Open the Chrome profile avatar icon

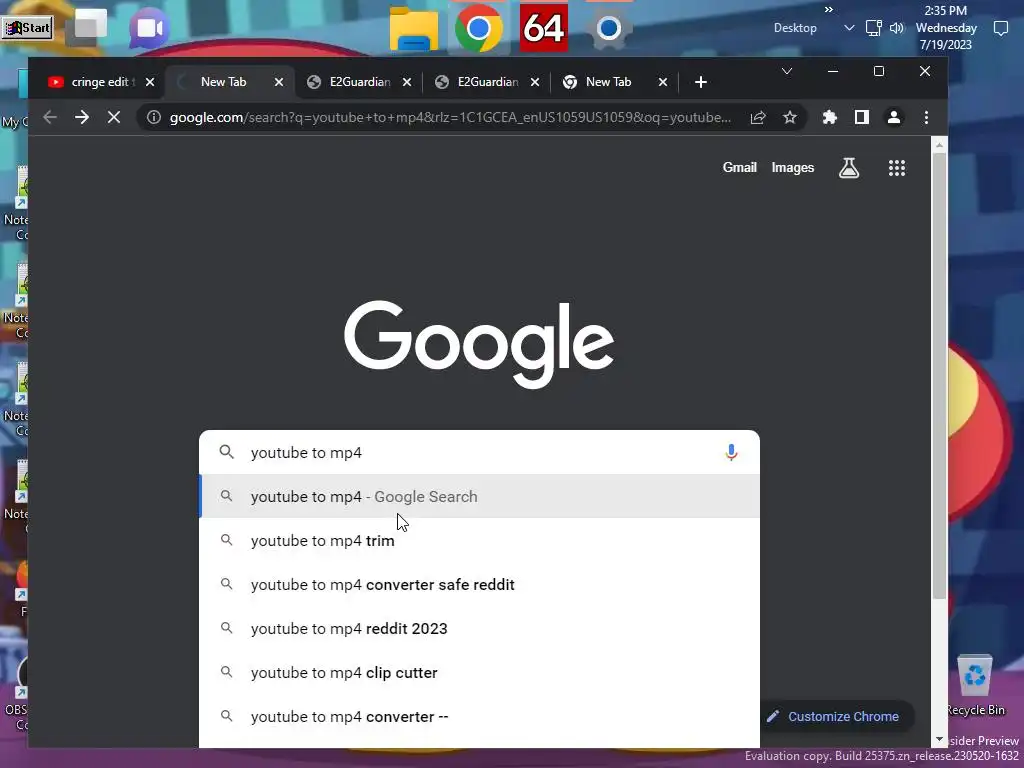(893, 118)
